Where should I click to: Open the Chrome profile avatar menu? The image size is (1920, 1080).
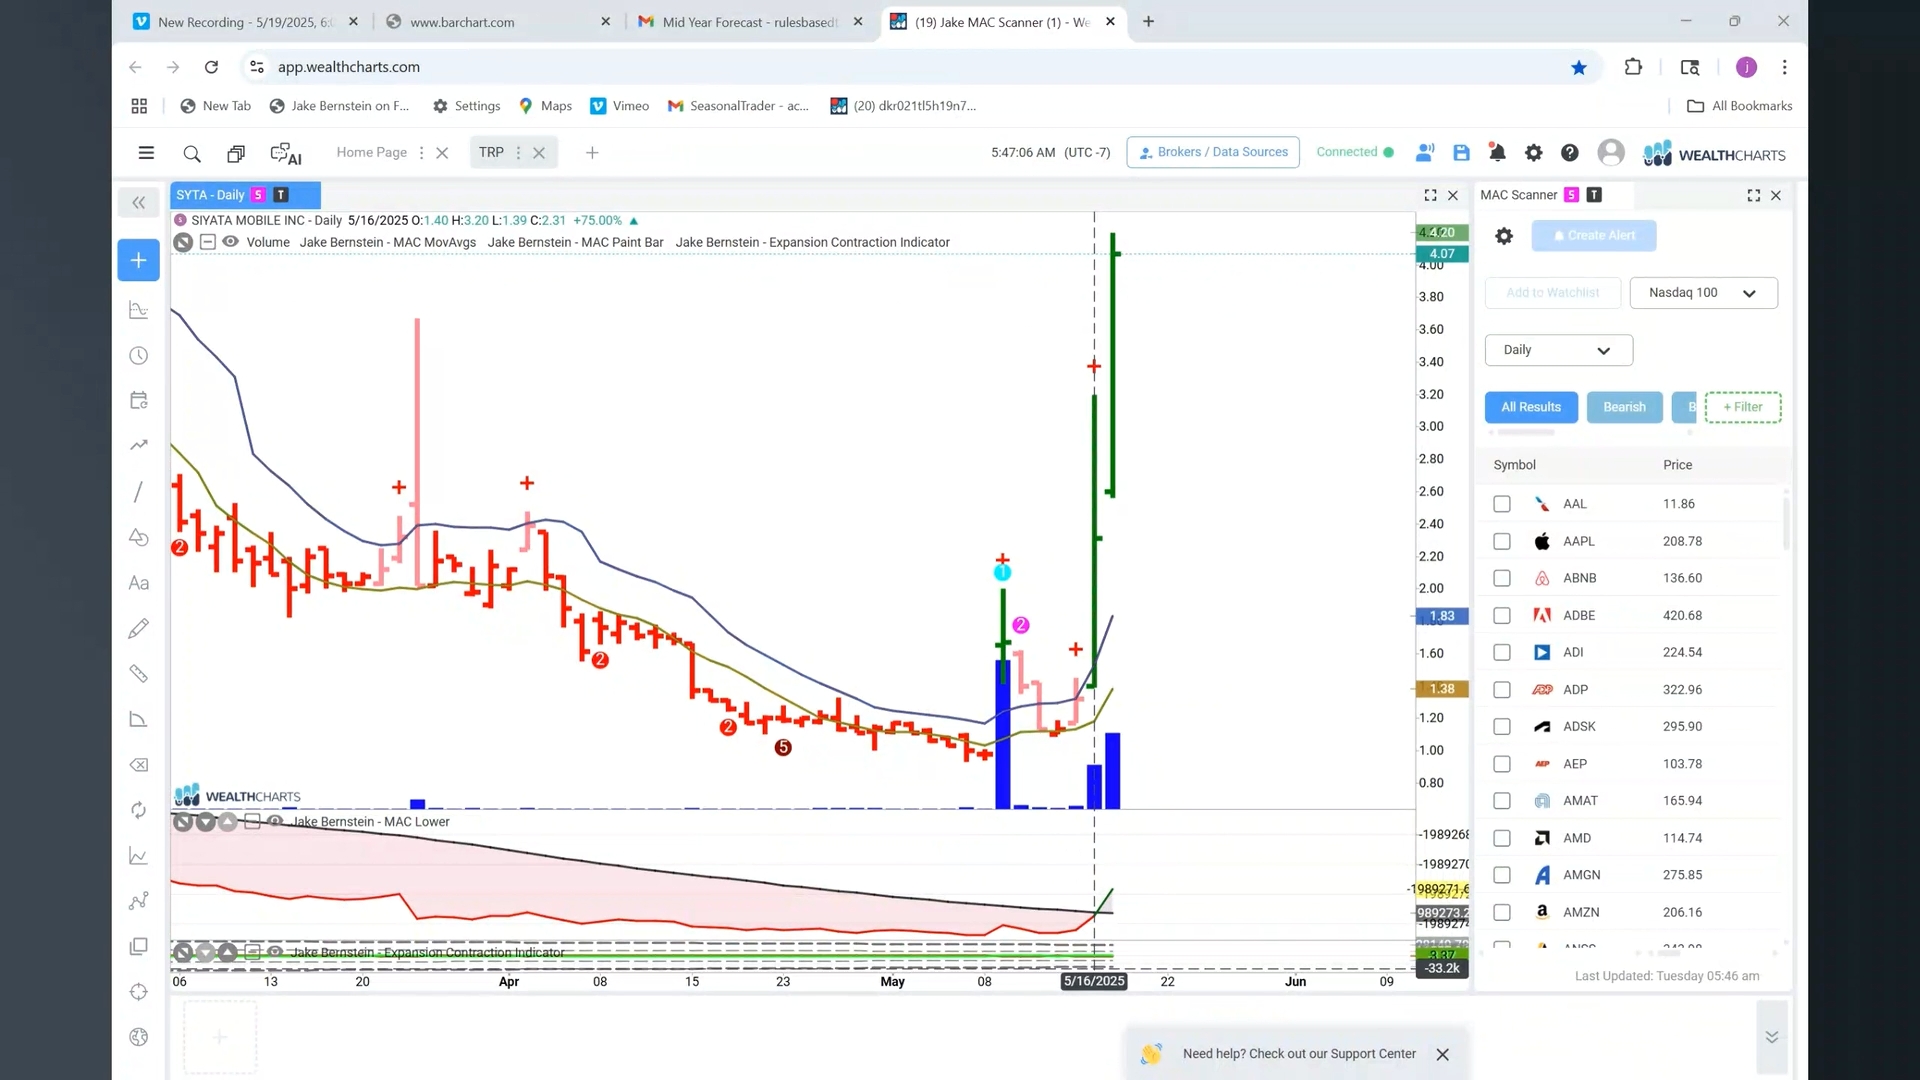(1746, 67)
